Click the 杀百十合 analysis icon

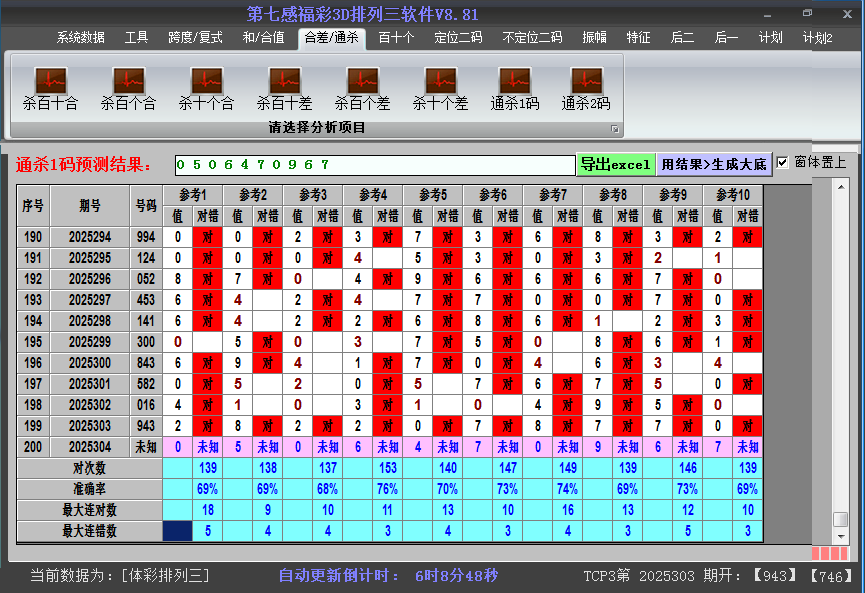pyautogui.click(x=50, y=82)
